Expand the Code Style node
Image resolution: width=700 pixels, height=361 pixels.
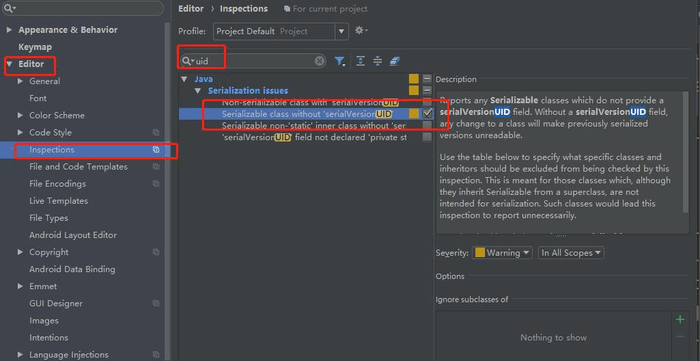point(20,133)
